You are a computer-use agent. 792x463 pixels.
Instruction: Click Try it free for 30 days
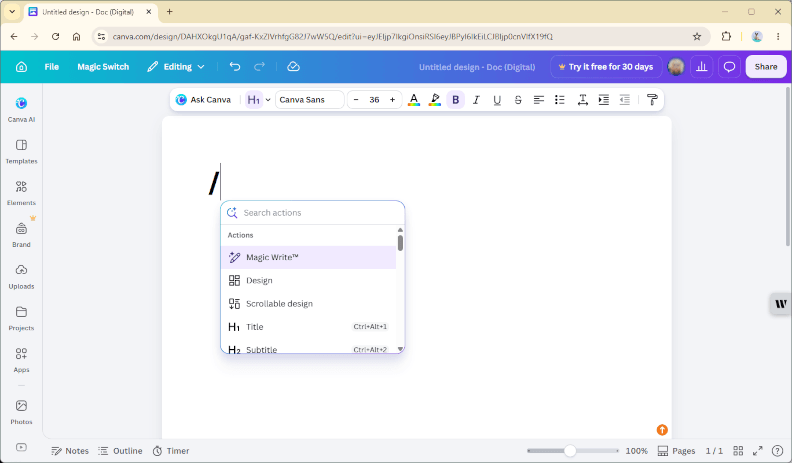click(606, 67)
